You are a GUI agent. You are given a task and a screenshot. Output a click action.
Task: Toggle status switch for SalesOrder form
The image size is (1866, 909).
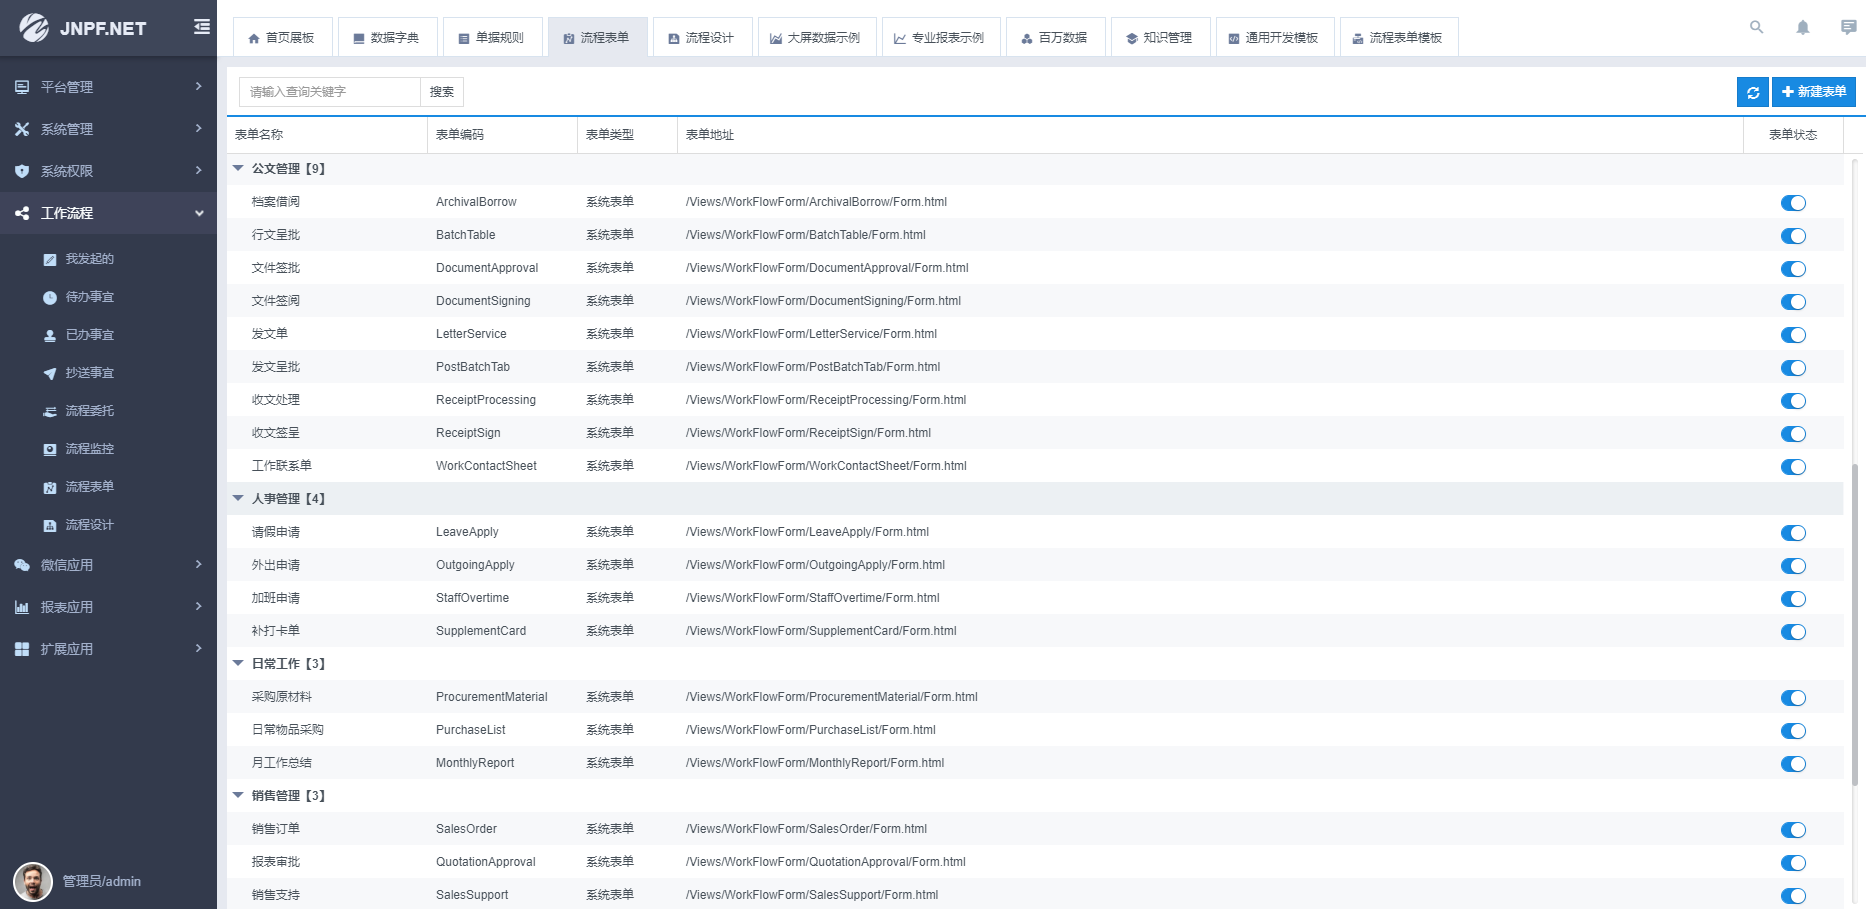(1793, 830)
